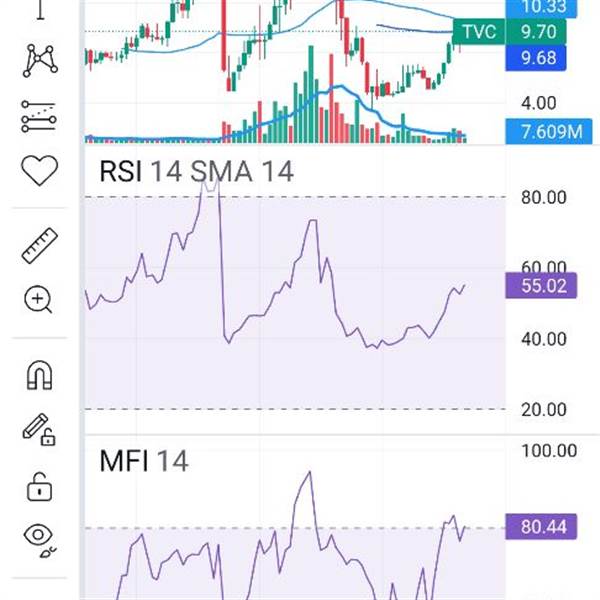Click the 100.00 MFI scale value
This screenshot has width=600, height=600.
(549, 451)
